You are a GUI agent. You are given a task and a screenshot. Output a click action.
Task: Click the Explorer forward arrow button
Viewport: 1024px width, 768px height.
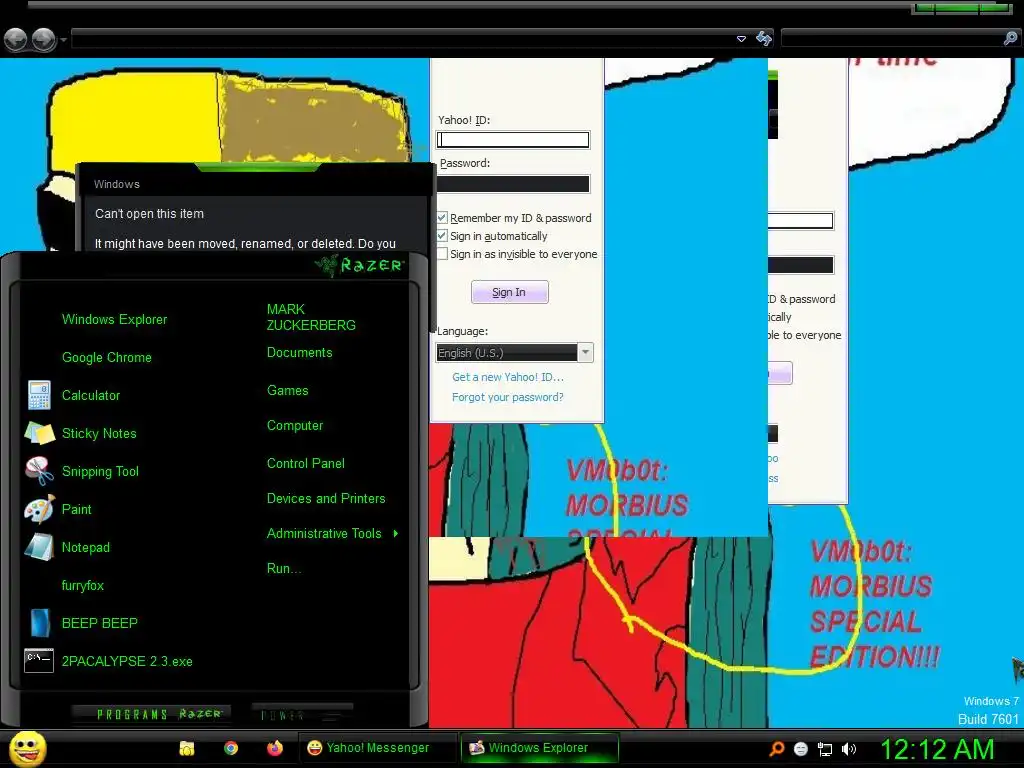click(44, 40)
